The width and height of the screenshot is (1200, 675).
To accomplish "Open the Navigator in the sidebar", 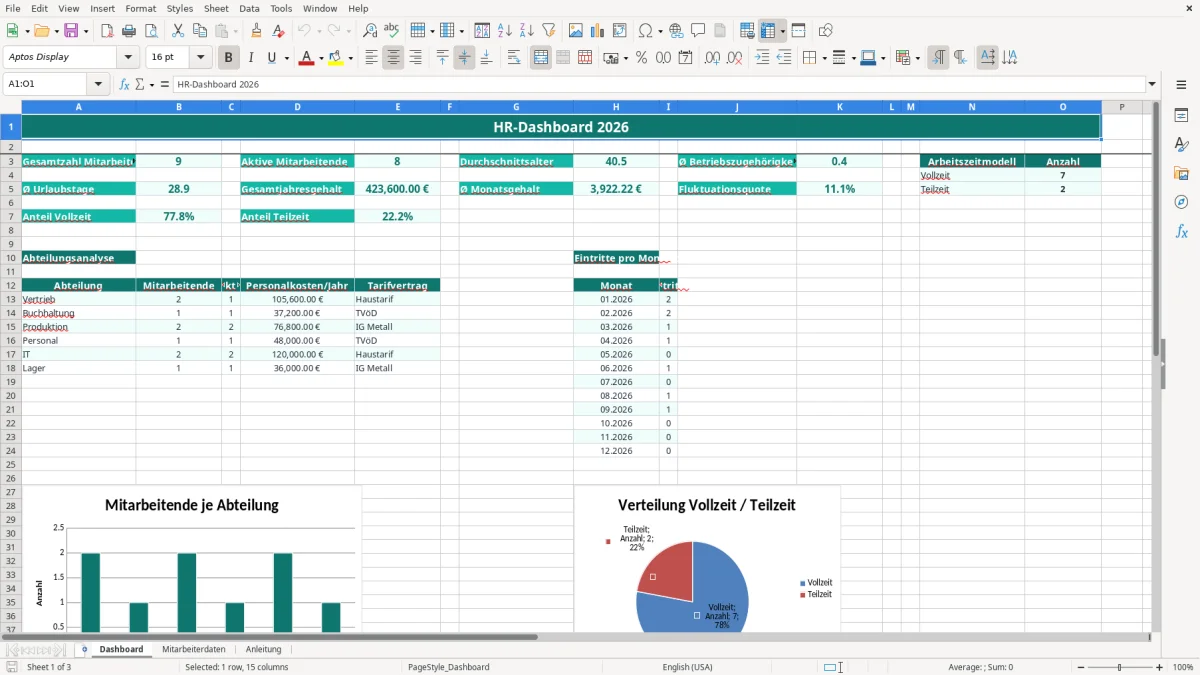I will pyautogui.click(x=1181, y=202).
